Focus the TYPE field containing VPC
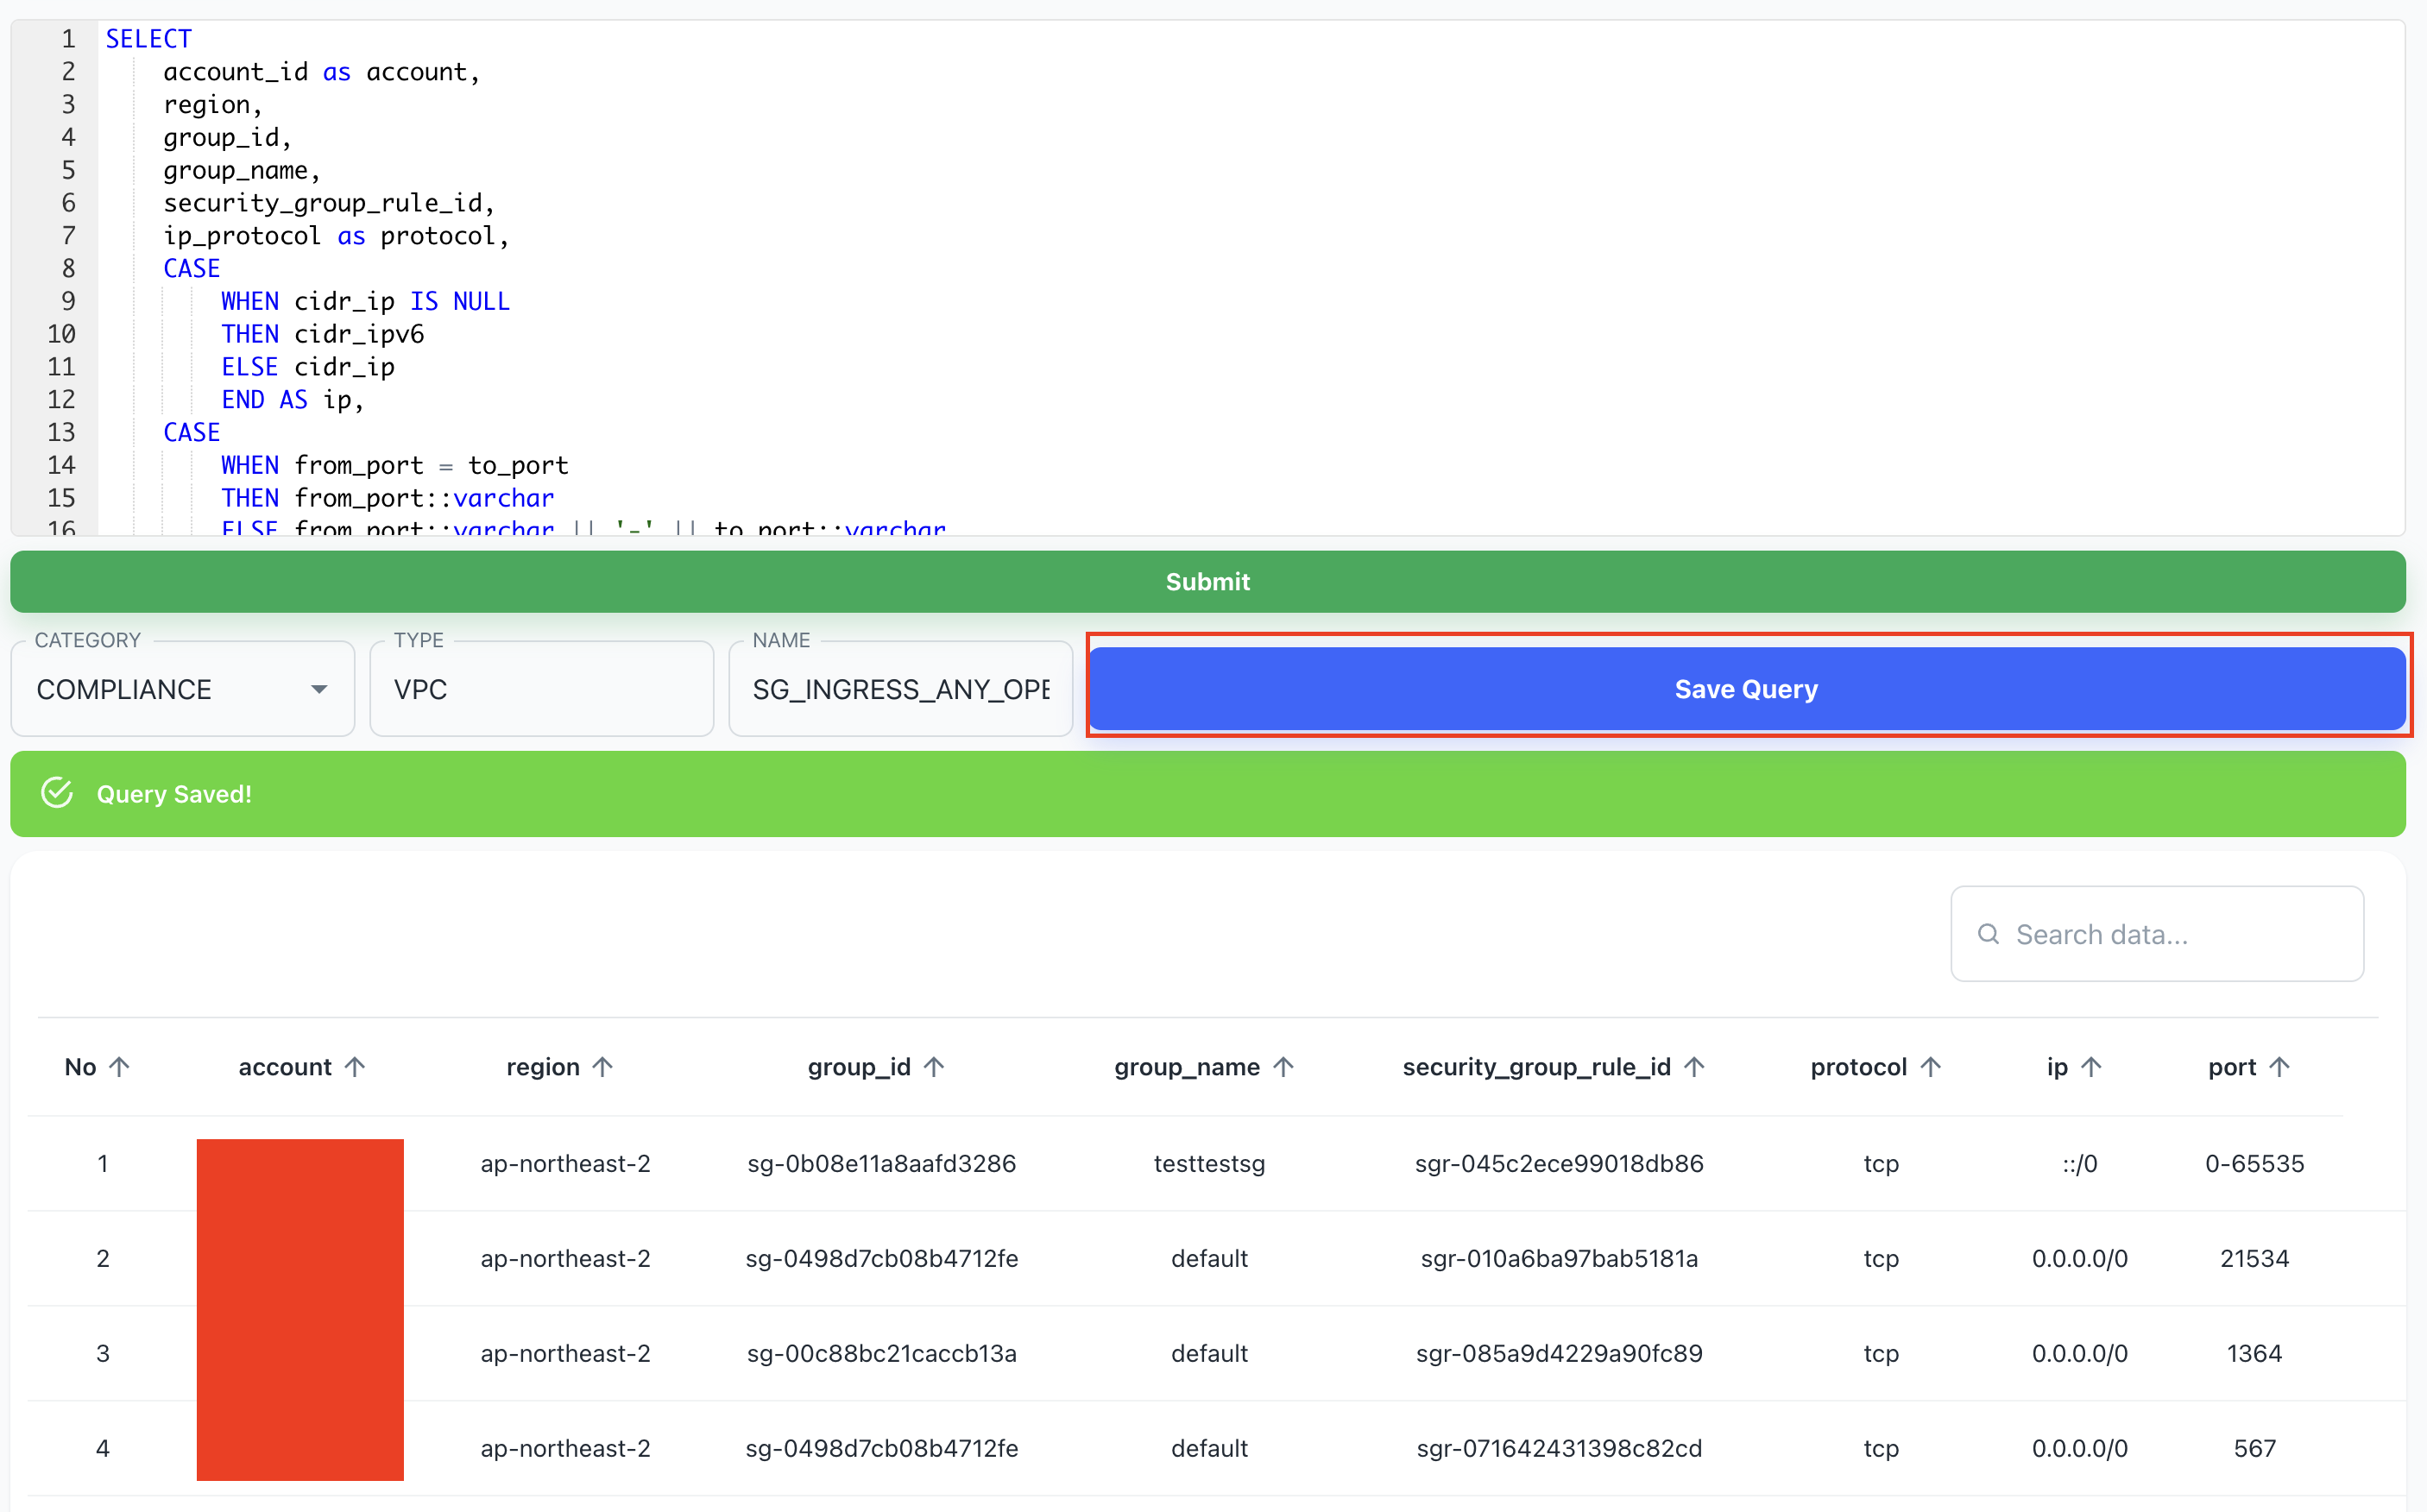2427x1512 pixels. (541, 689)
